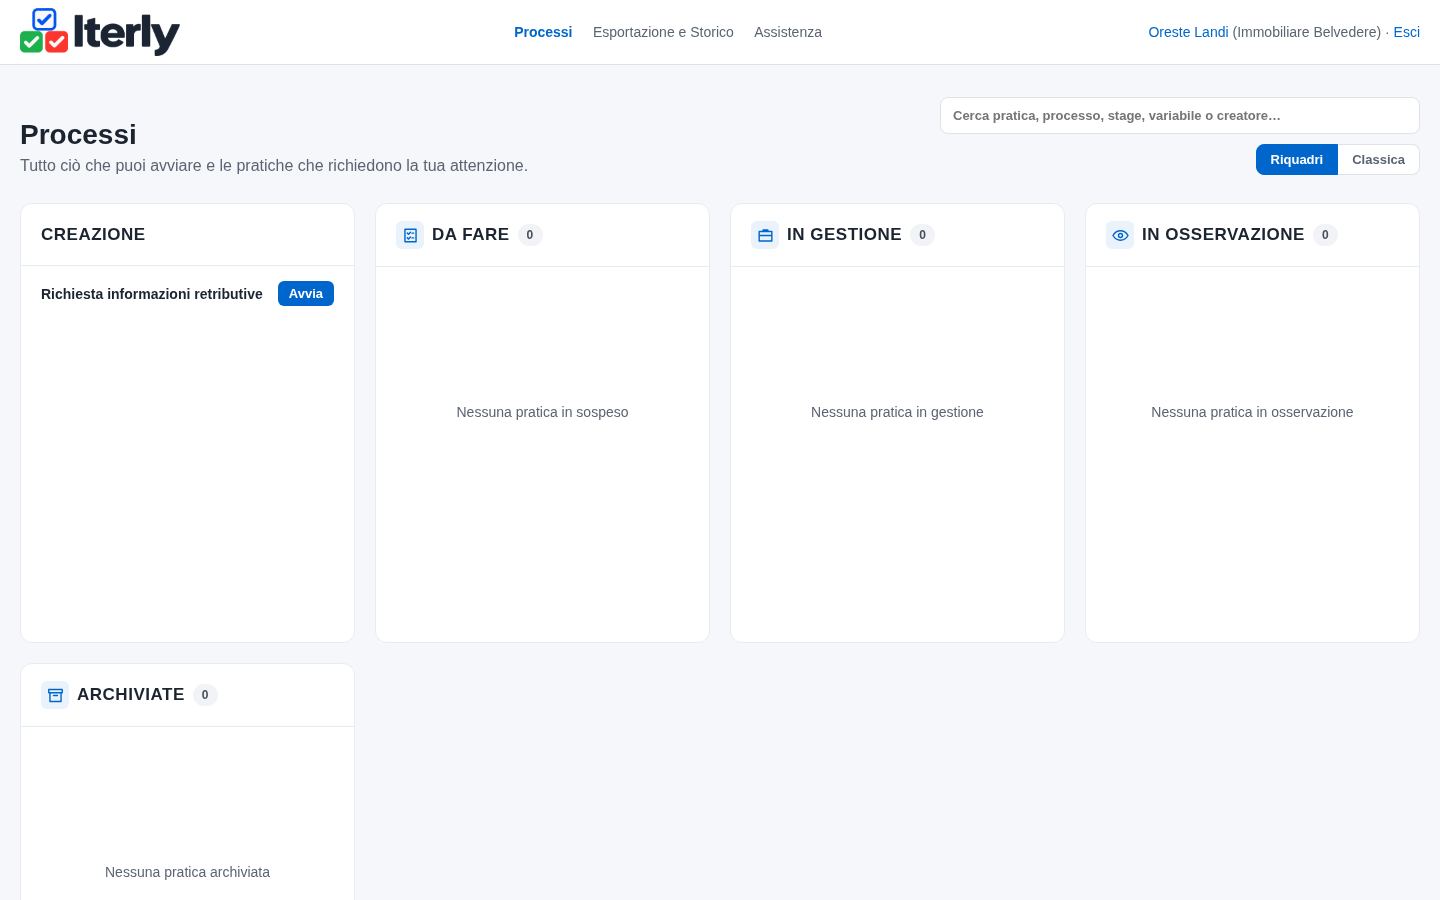Click the Da Fare checklist icon
This screenshot has height=900, width=1440.
410,235
